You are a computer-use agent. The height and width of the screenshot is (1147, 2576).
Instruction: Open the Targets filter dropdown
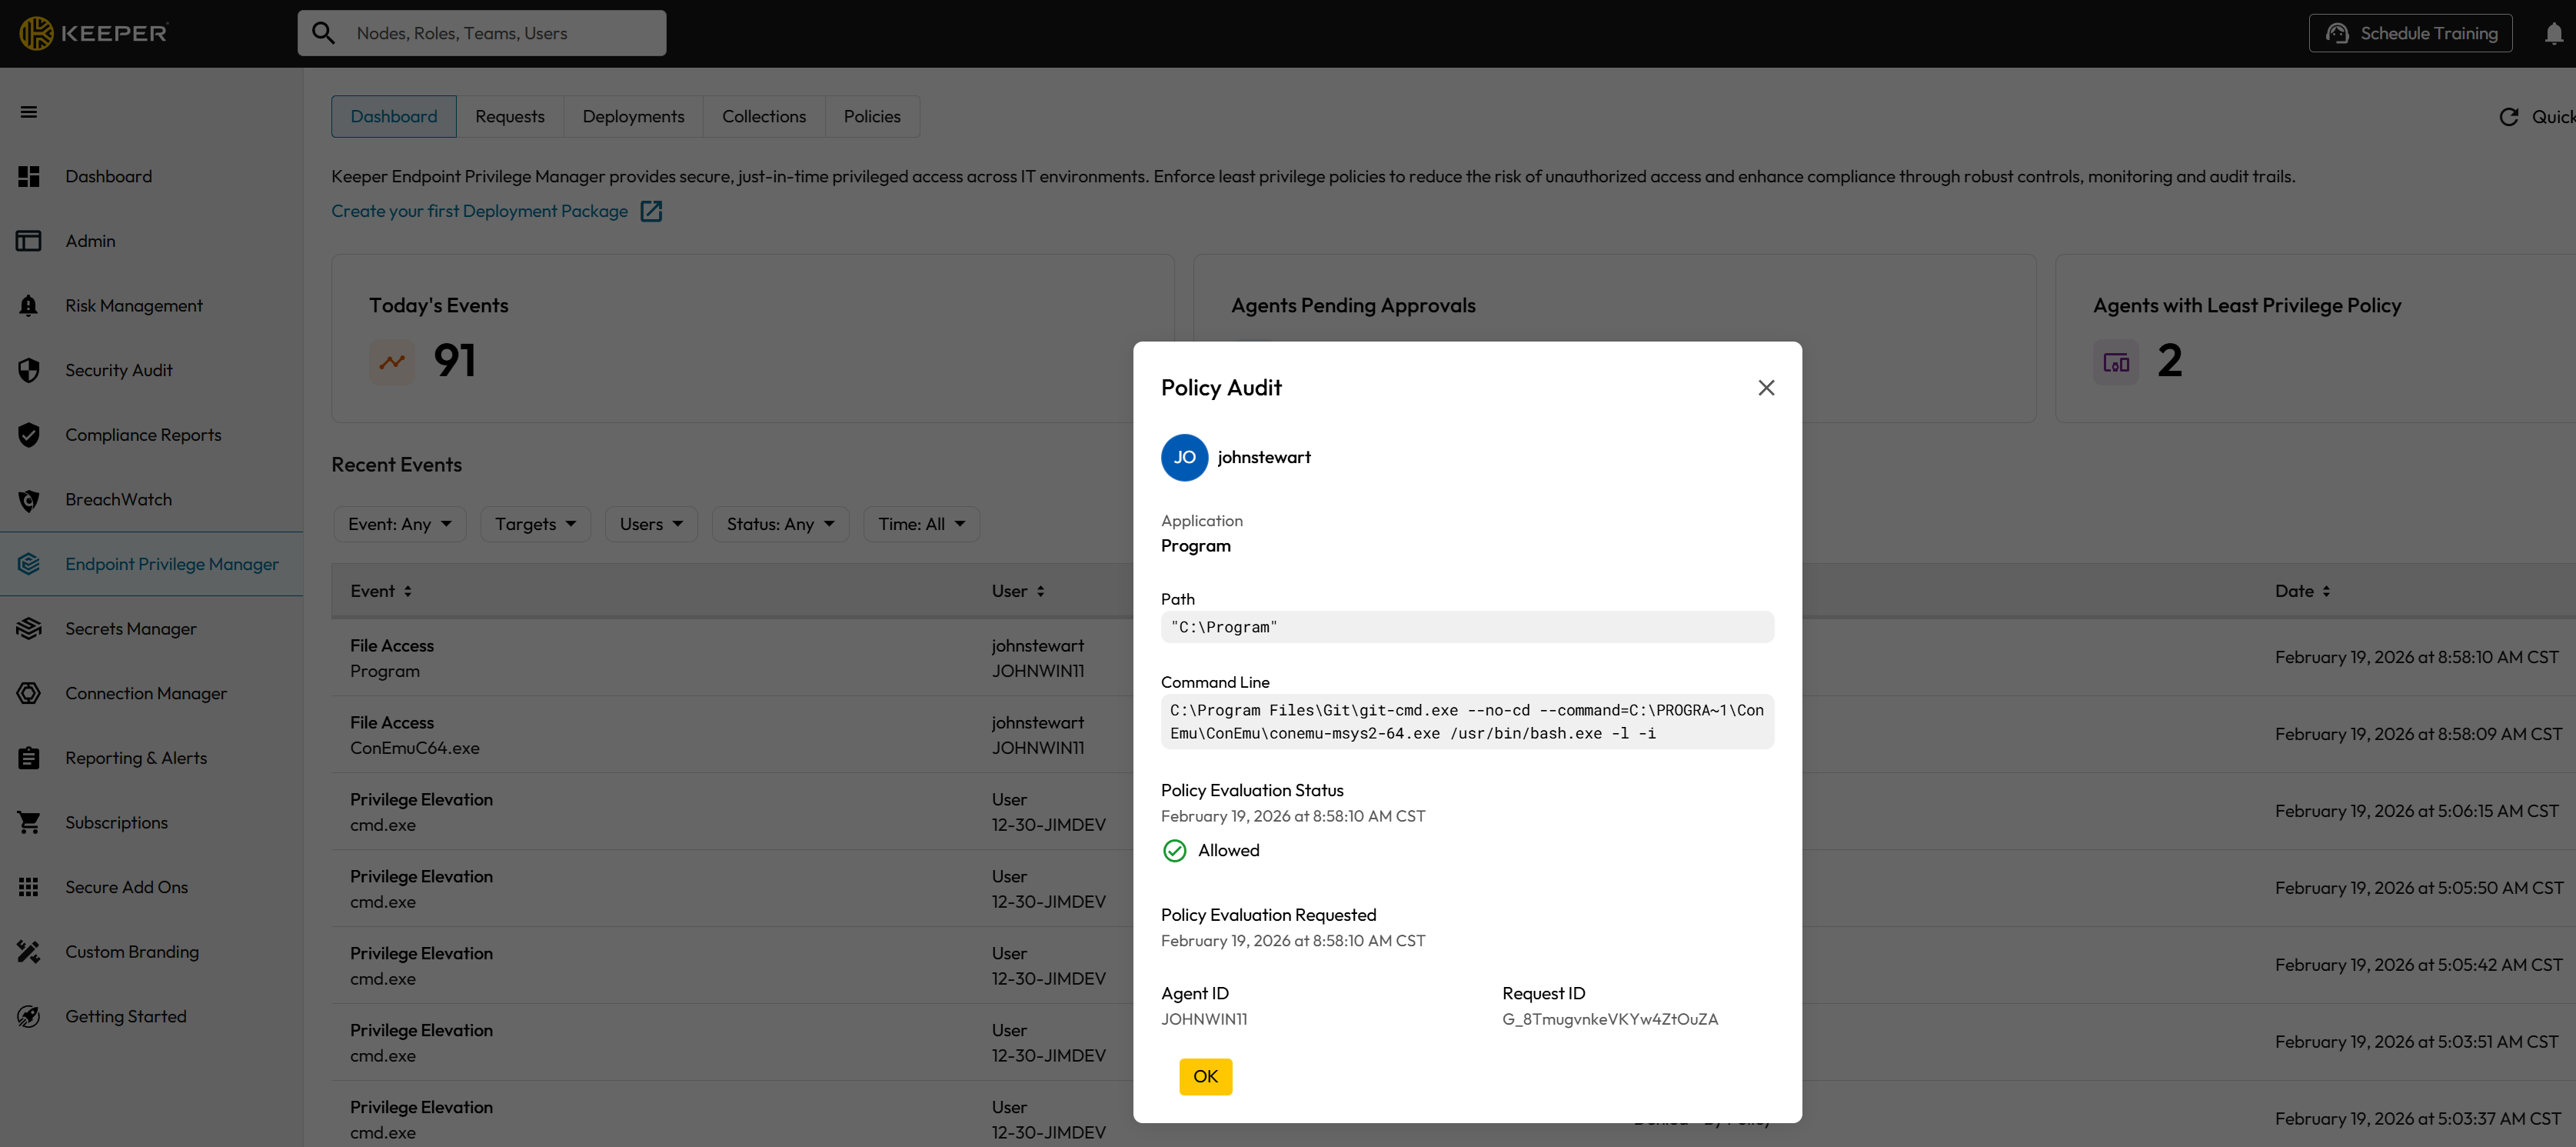pyautogui.click(x=535, y=525)
